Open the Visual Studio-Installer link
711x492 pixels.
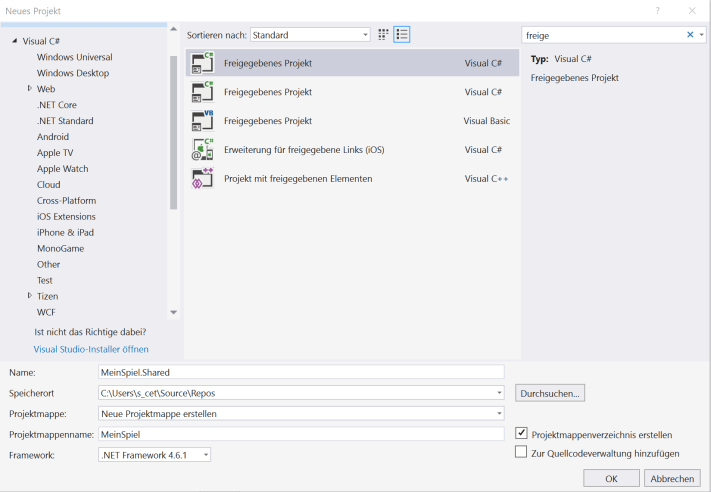(91, 349)
